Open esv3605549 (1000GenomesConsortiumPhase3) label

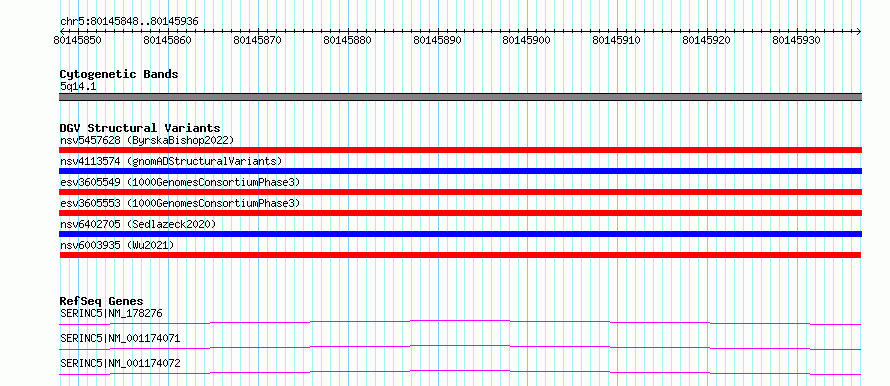pos(180,182)
